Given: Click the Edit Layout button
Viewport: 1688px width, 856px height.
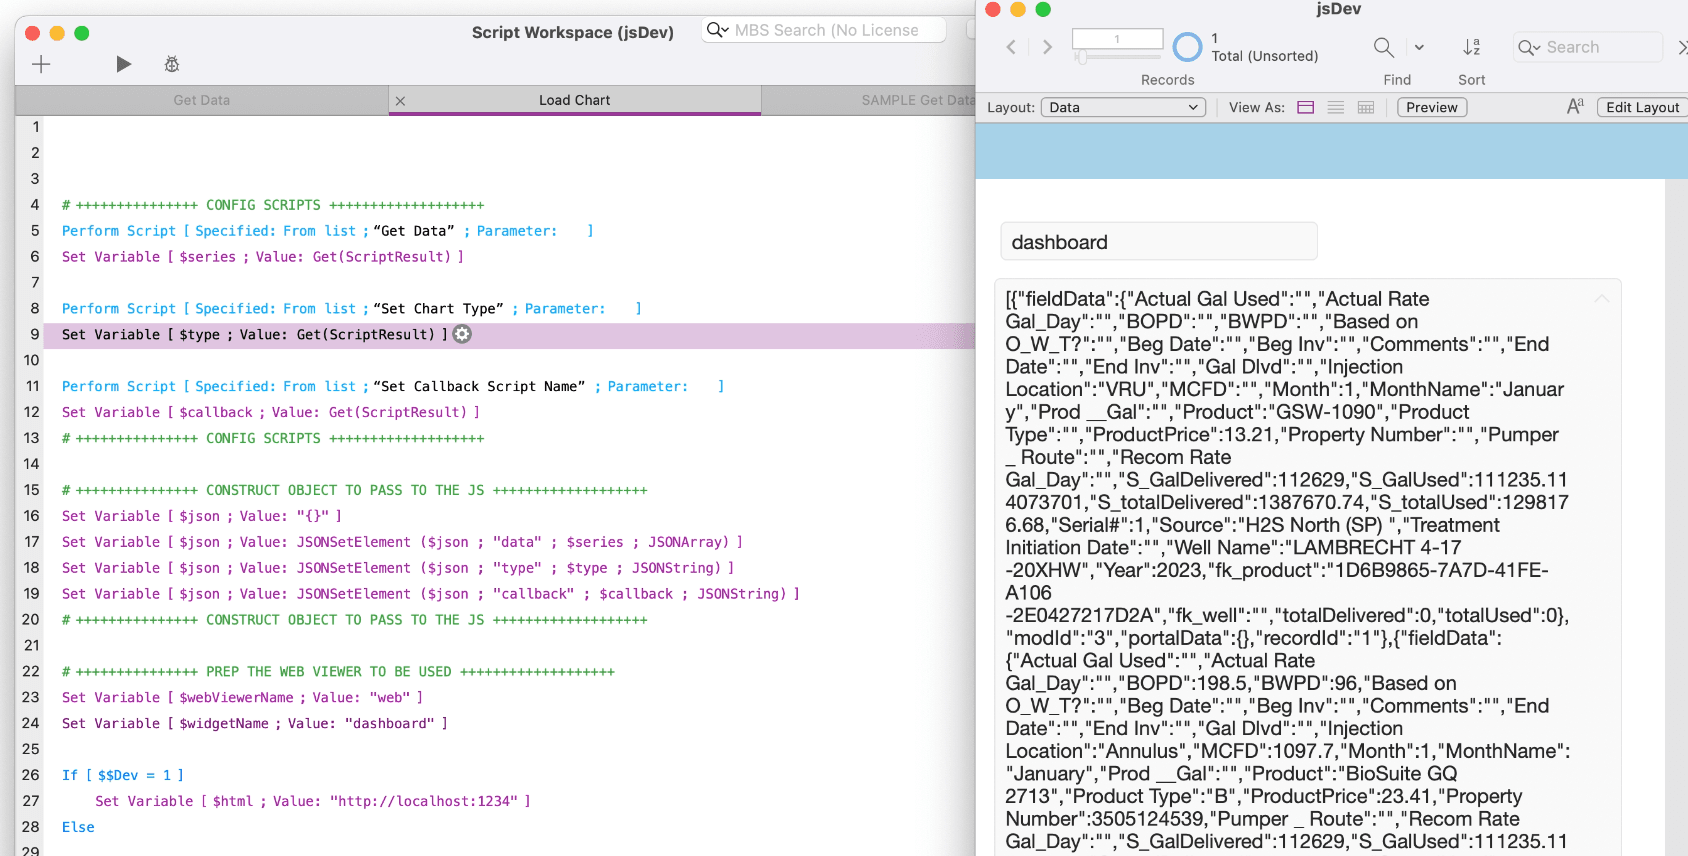Looking at the screenshot, I should pyautogui.click(x=1642, y=107).
